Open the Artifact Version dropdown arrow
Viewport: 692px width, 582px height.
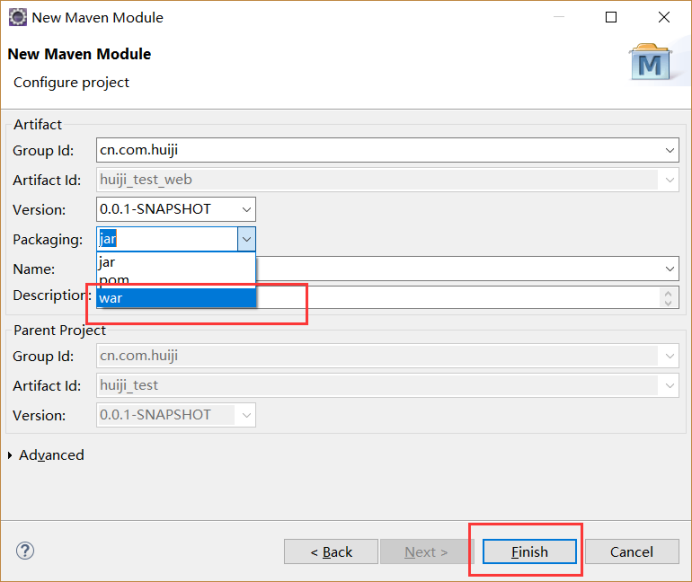246,209
